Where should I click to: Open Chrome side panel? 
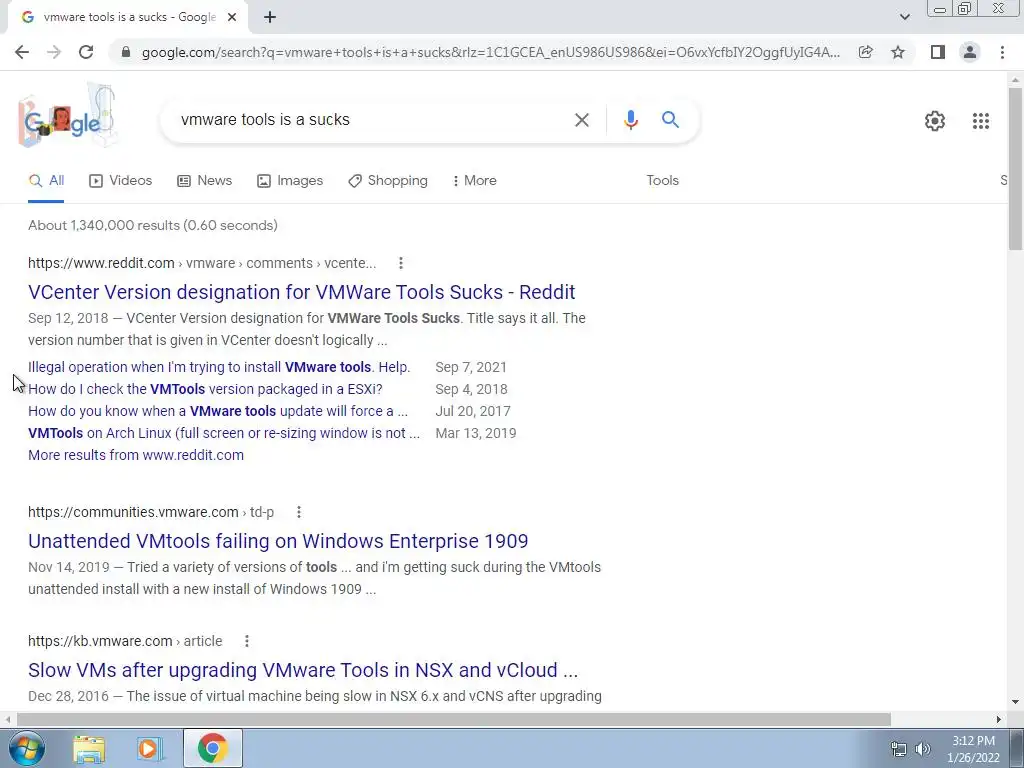point(938,52)
